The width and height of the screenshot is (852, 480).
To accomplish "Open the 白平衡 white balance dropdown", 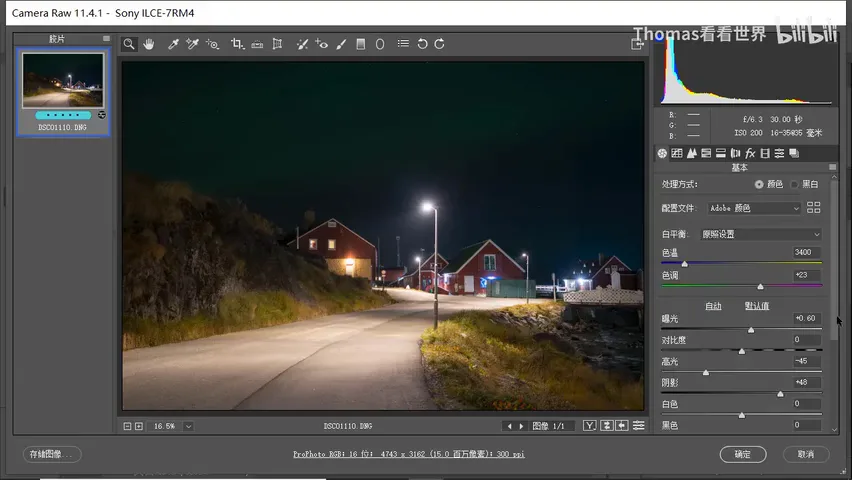I will pyautogui.click(x=761, y=234).
